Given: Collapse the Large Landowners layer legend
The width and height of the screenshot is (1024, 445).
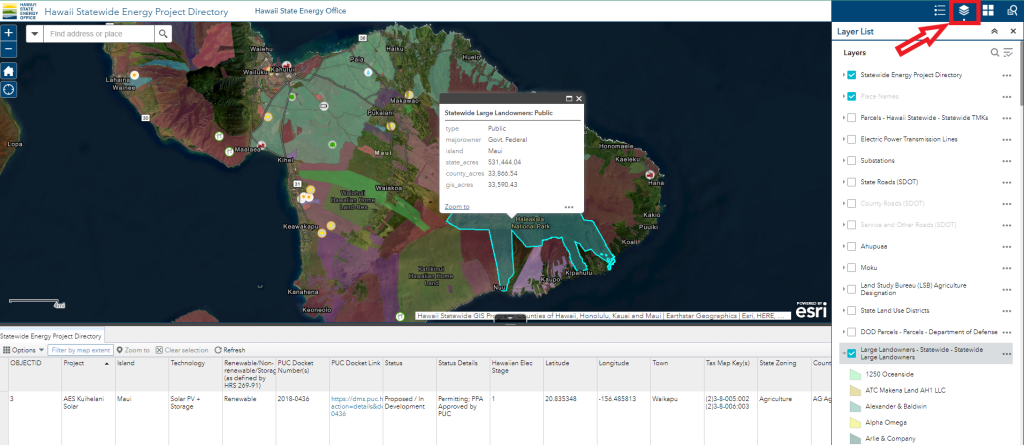Looking at the screenshot, I should tap(844, 354).
